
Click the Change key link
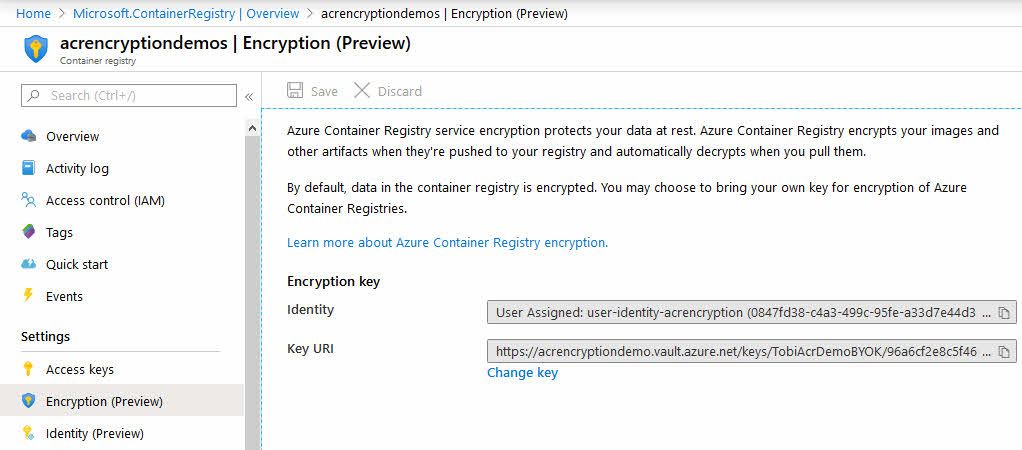[523, 372]
